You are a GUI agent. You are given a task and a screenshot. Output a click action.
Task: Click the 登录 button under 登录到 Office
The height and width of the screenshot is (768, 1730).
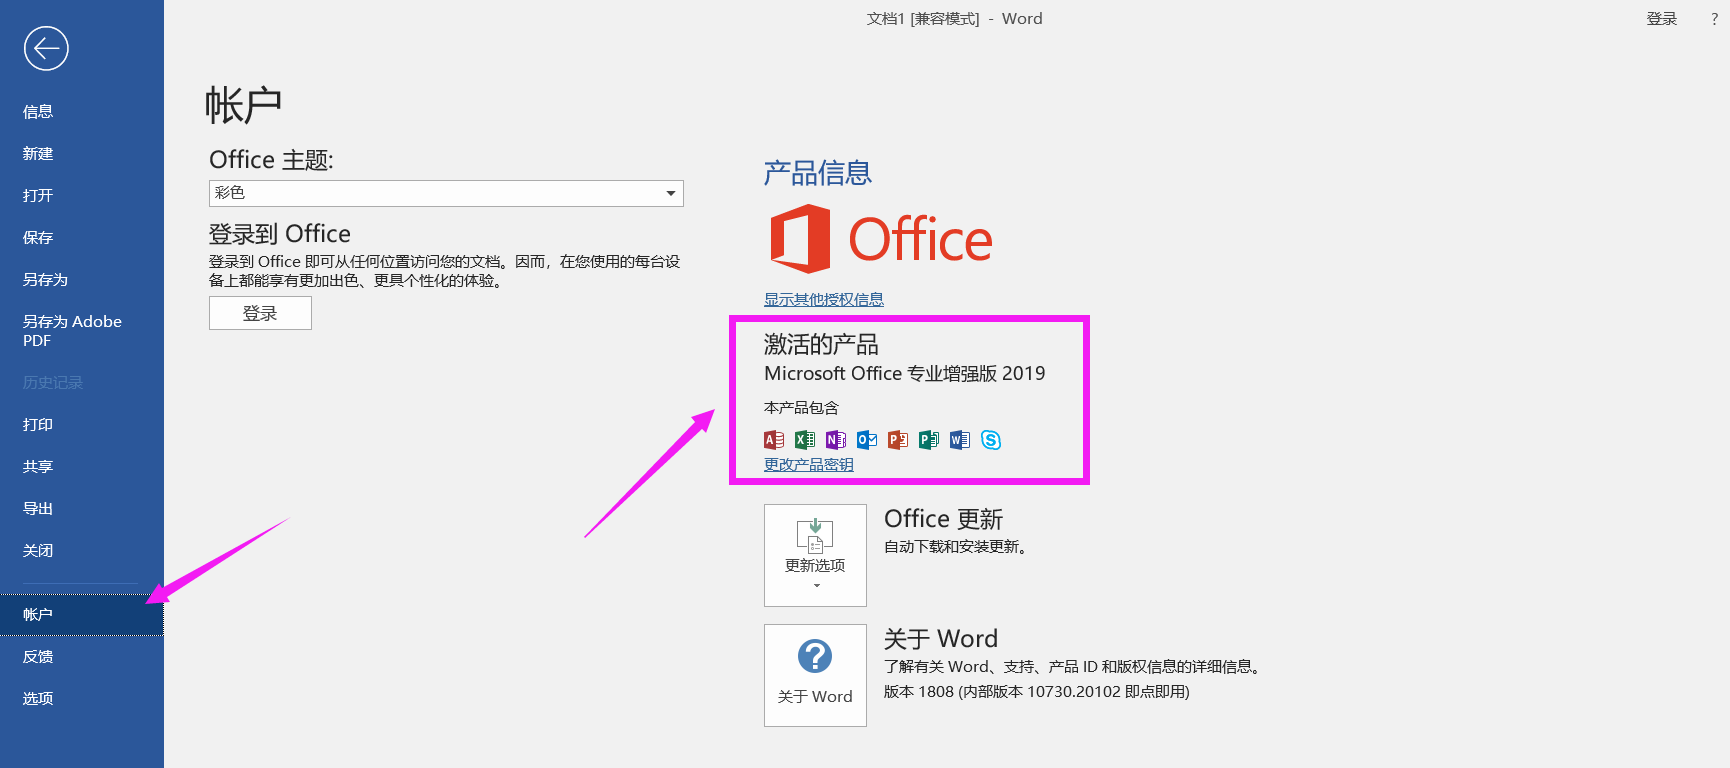pyautogui.click(x=260, y=313)
